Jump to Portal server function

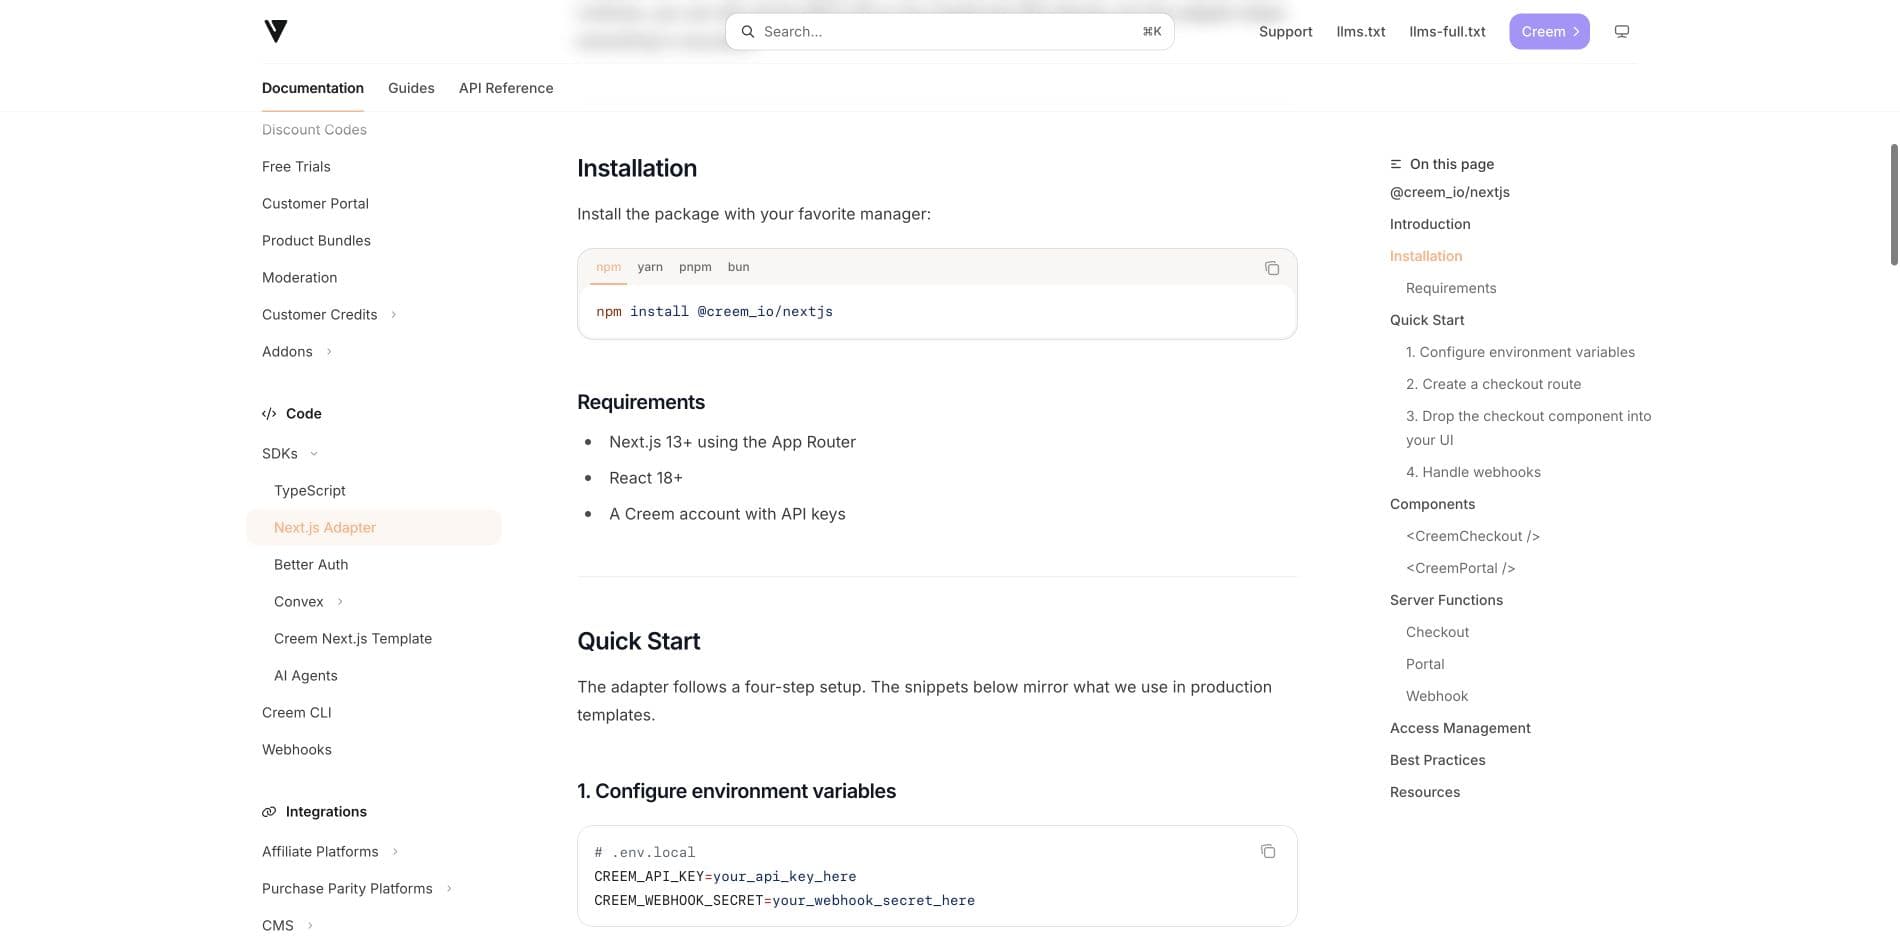point(1425,664)
